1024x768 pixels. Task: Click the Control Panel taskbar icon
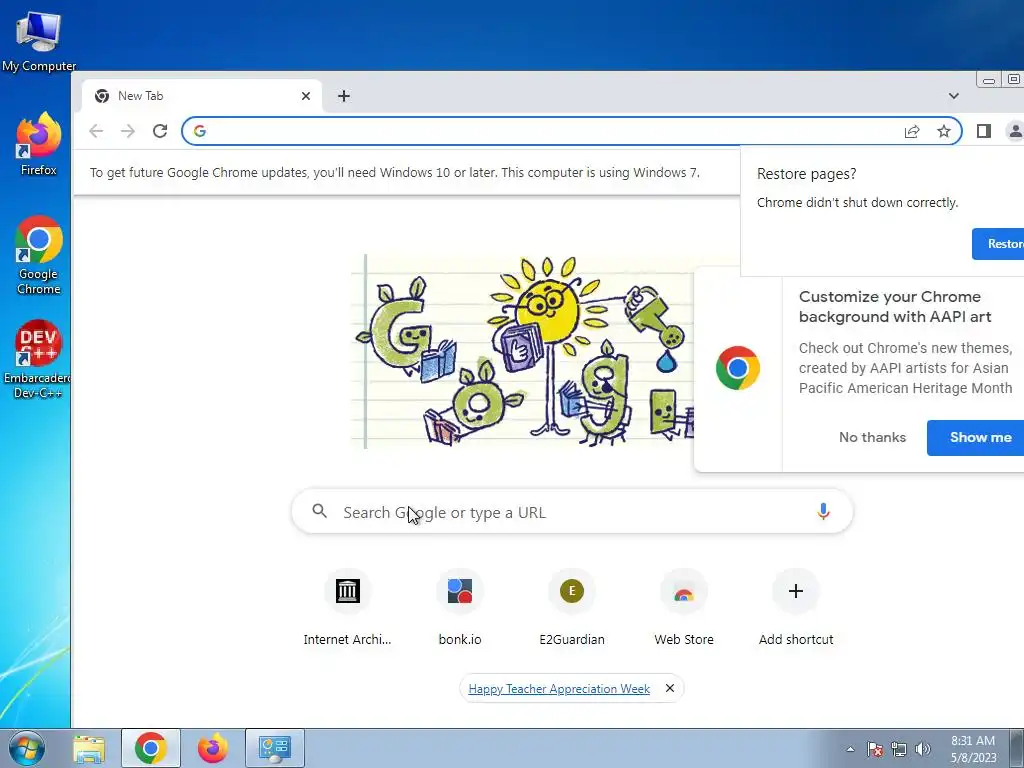(x=275, y=748)
